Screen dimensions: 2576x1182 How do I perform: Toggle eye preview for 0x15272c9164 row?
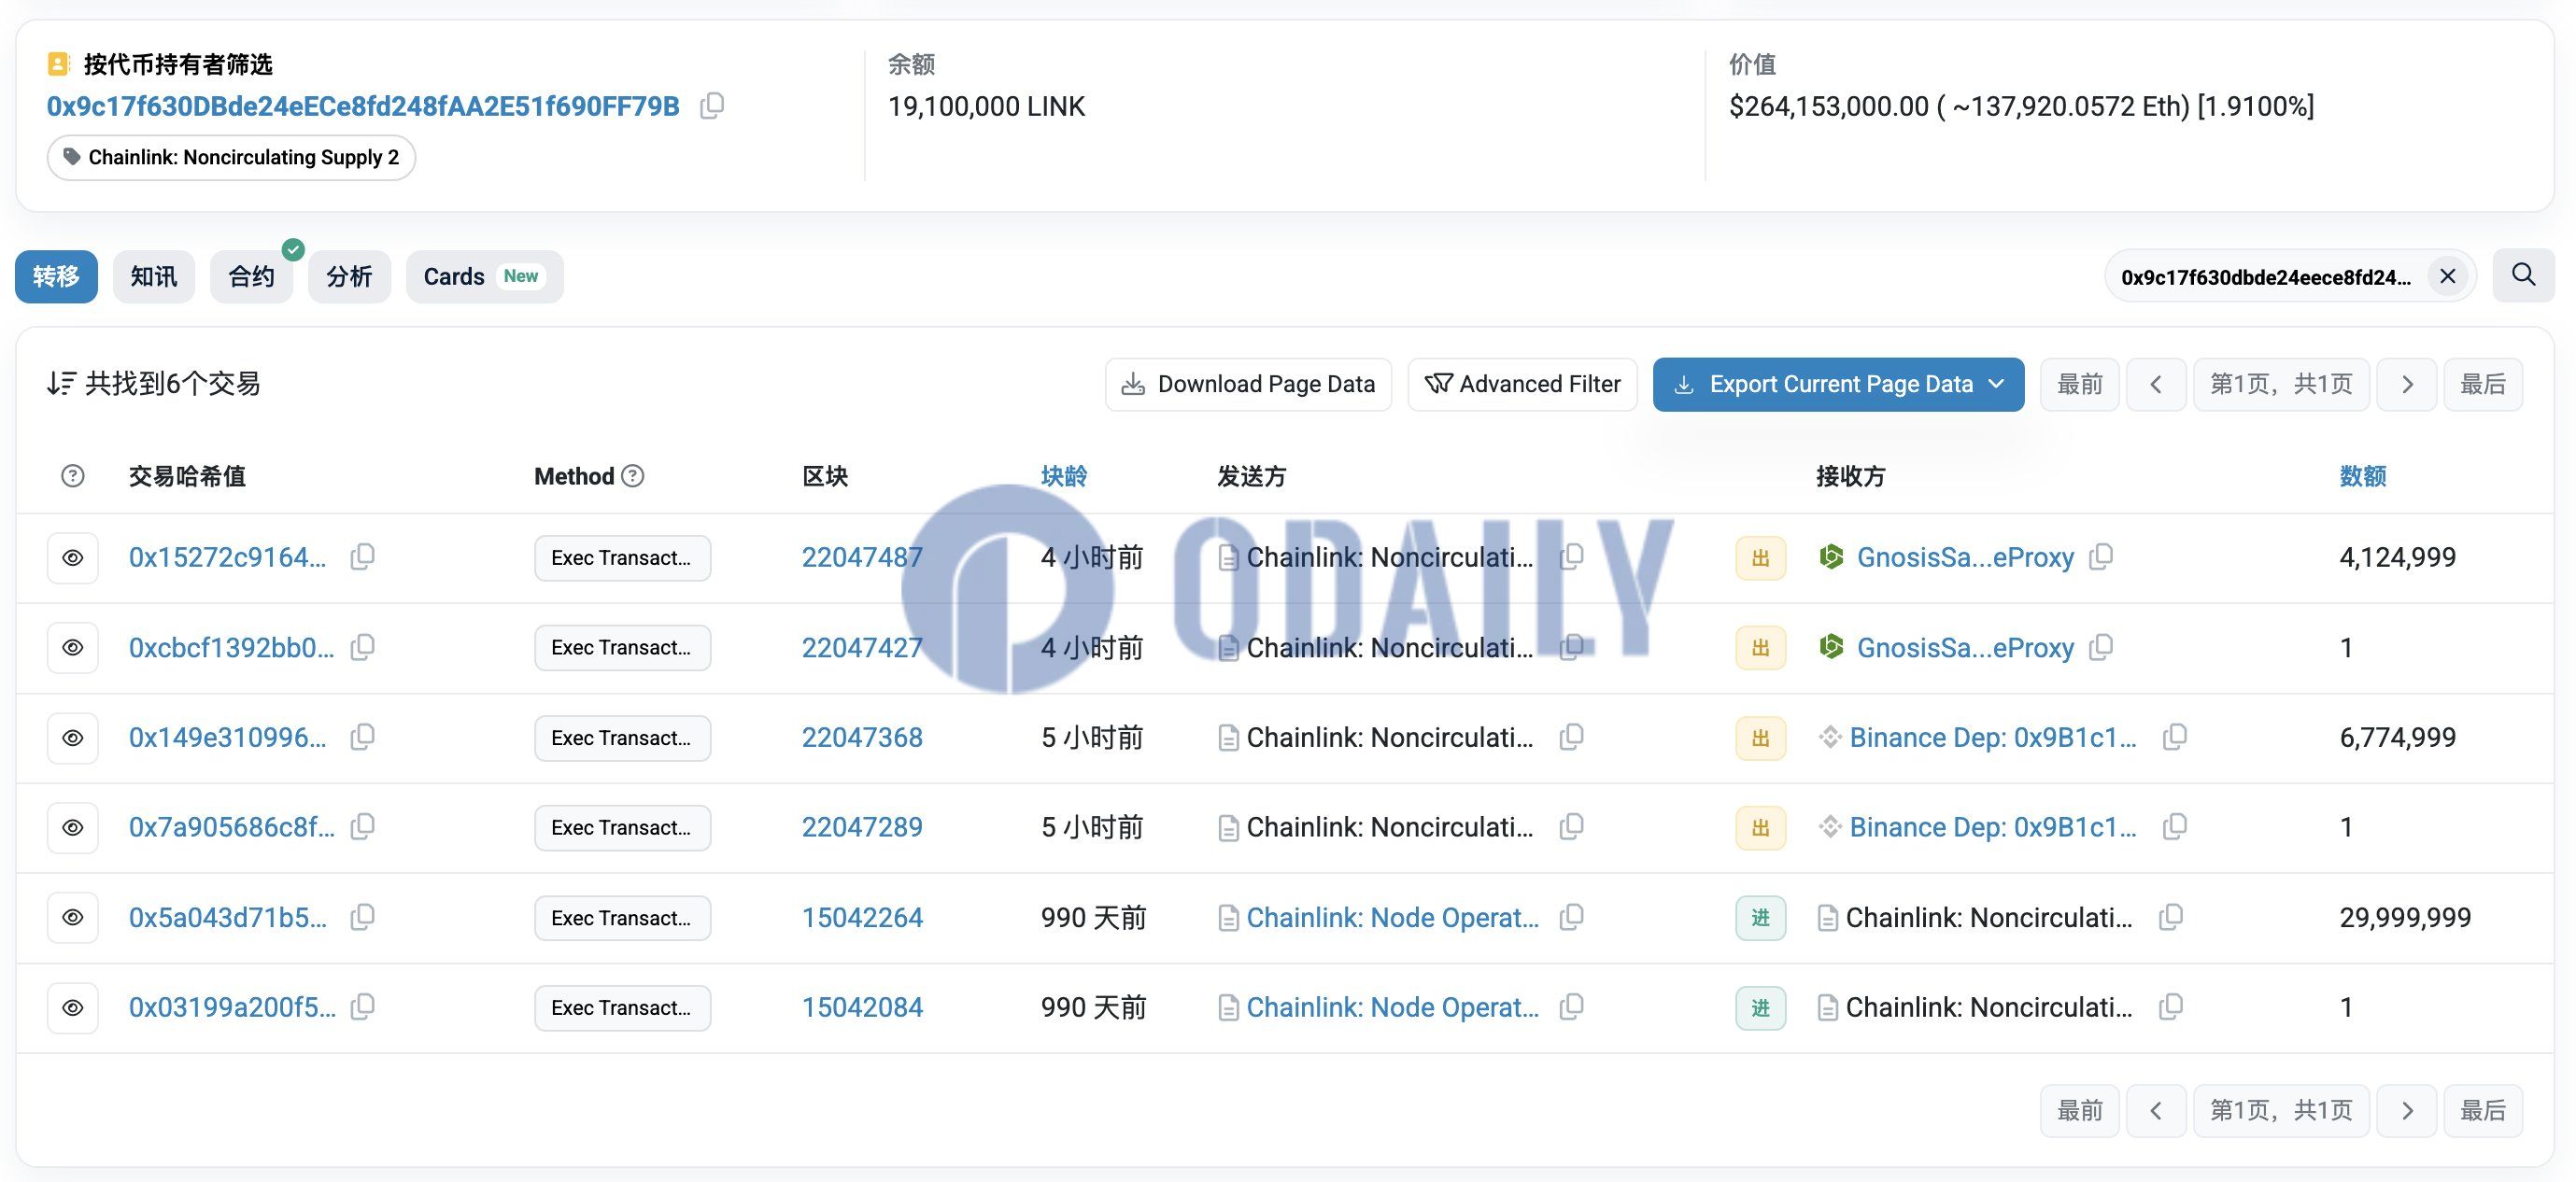73,558
